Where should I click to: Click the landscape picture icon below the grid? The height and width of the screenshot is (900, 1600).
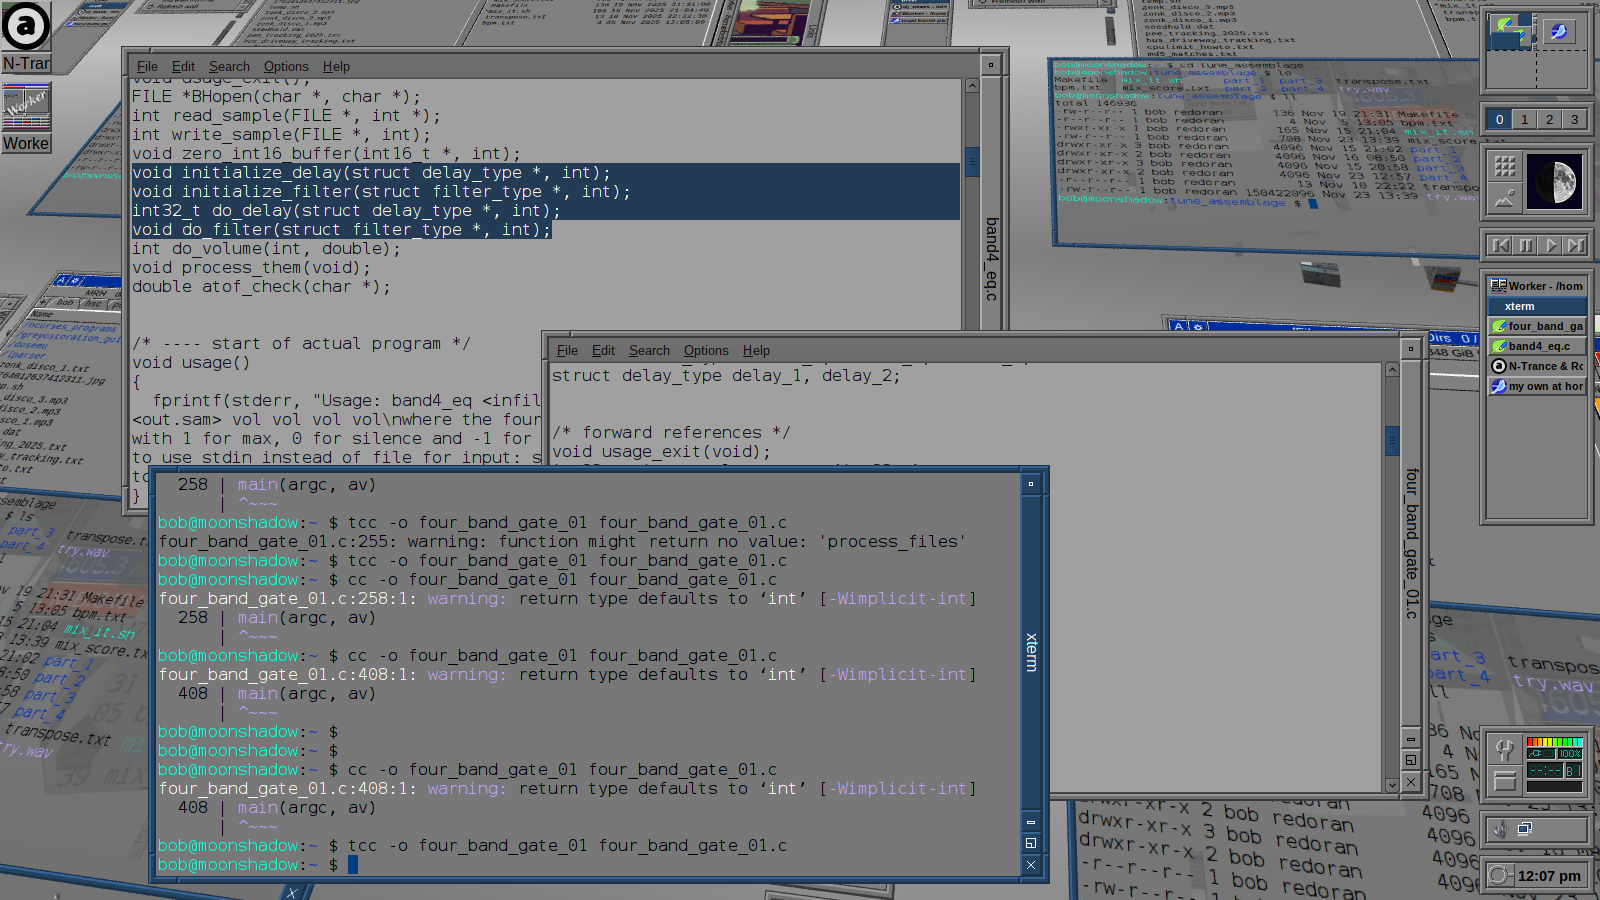point(1505,197)
